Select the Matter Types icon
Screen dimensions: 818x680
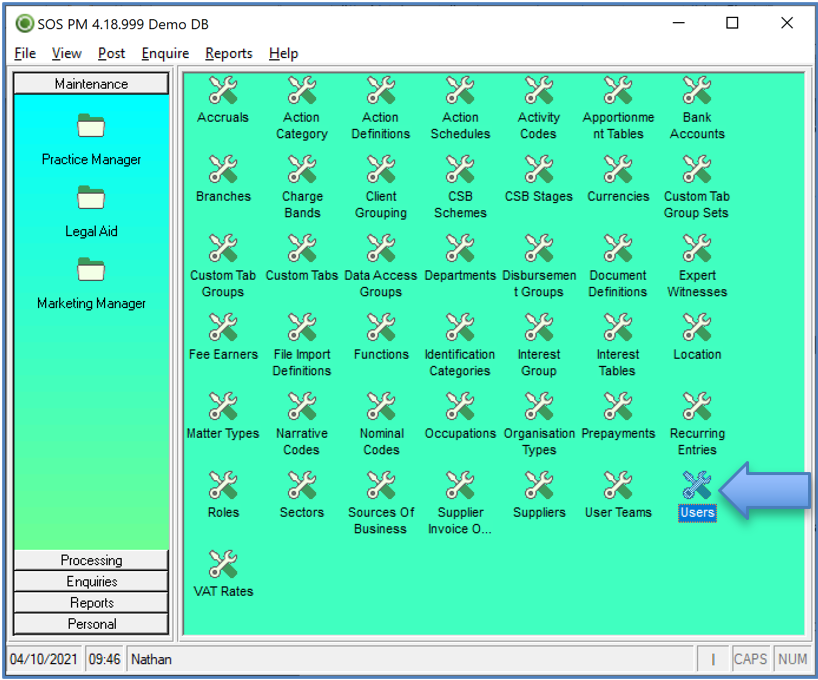click(222, 408)
